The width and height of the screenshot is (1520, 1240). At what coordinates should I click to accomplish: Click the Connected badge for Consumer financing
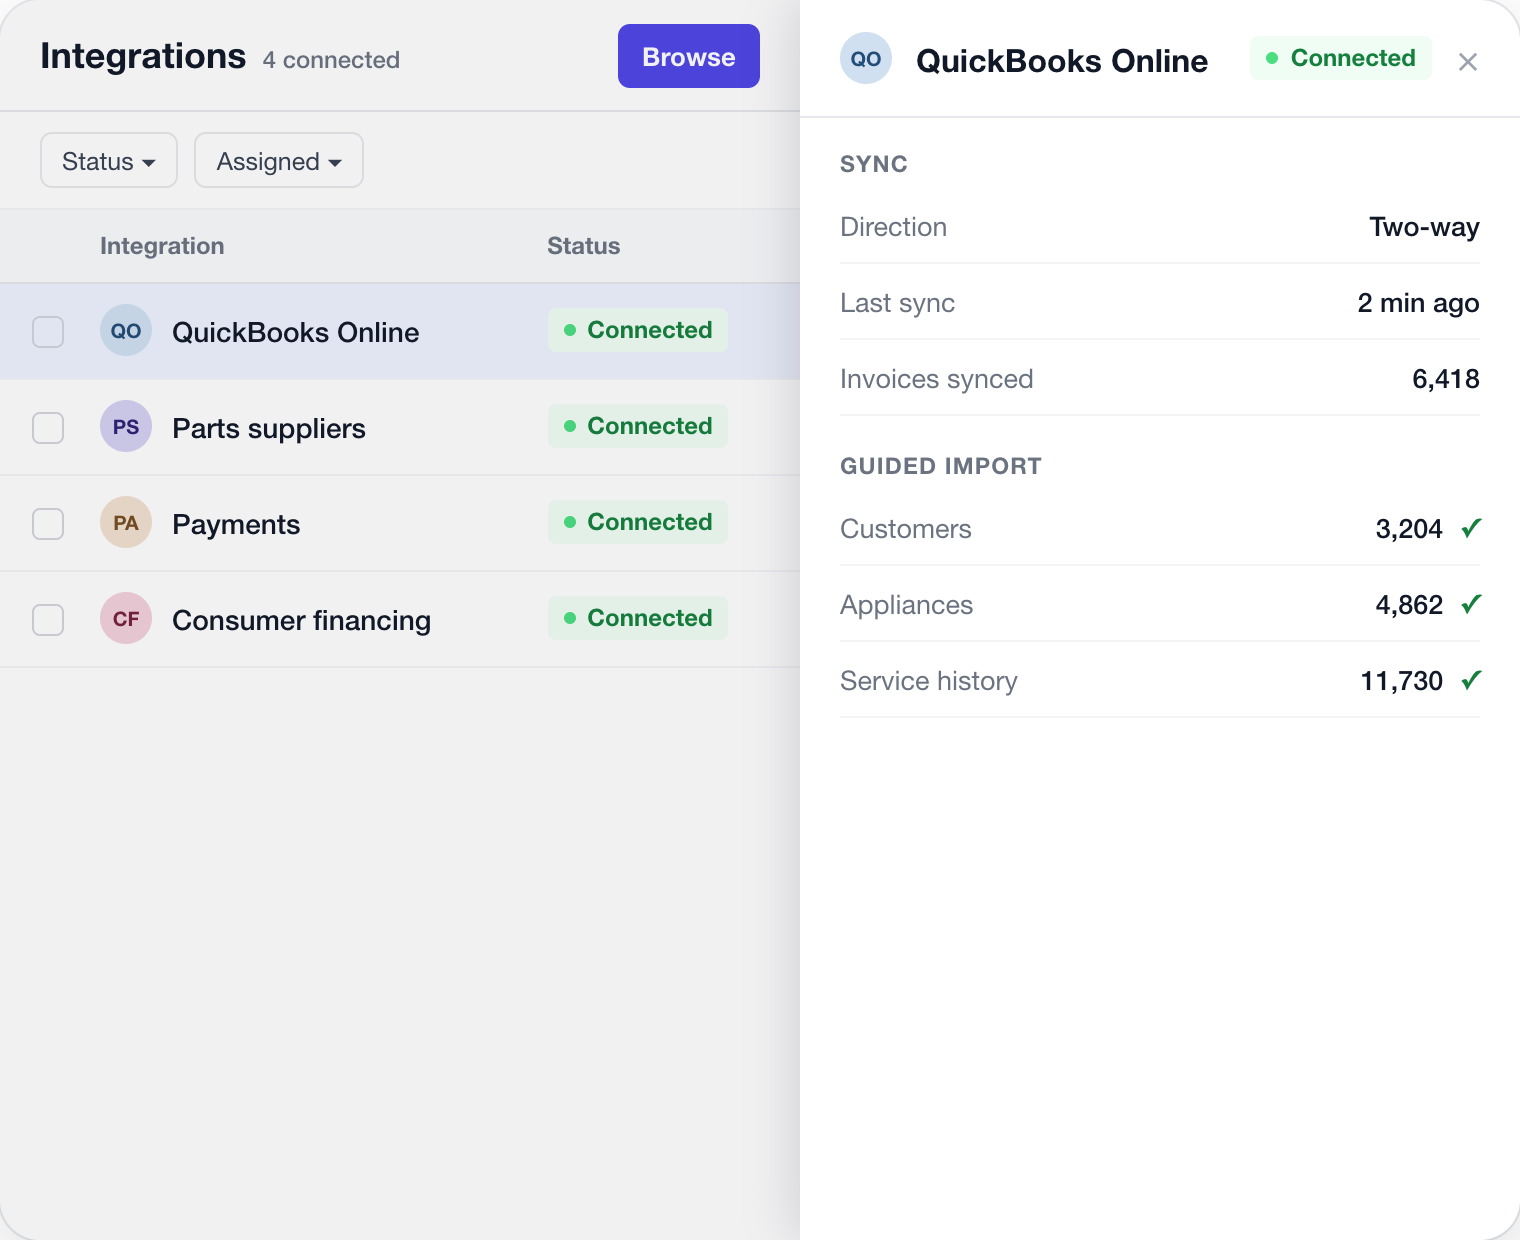click(x=638, y=618)
